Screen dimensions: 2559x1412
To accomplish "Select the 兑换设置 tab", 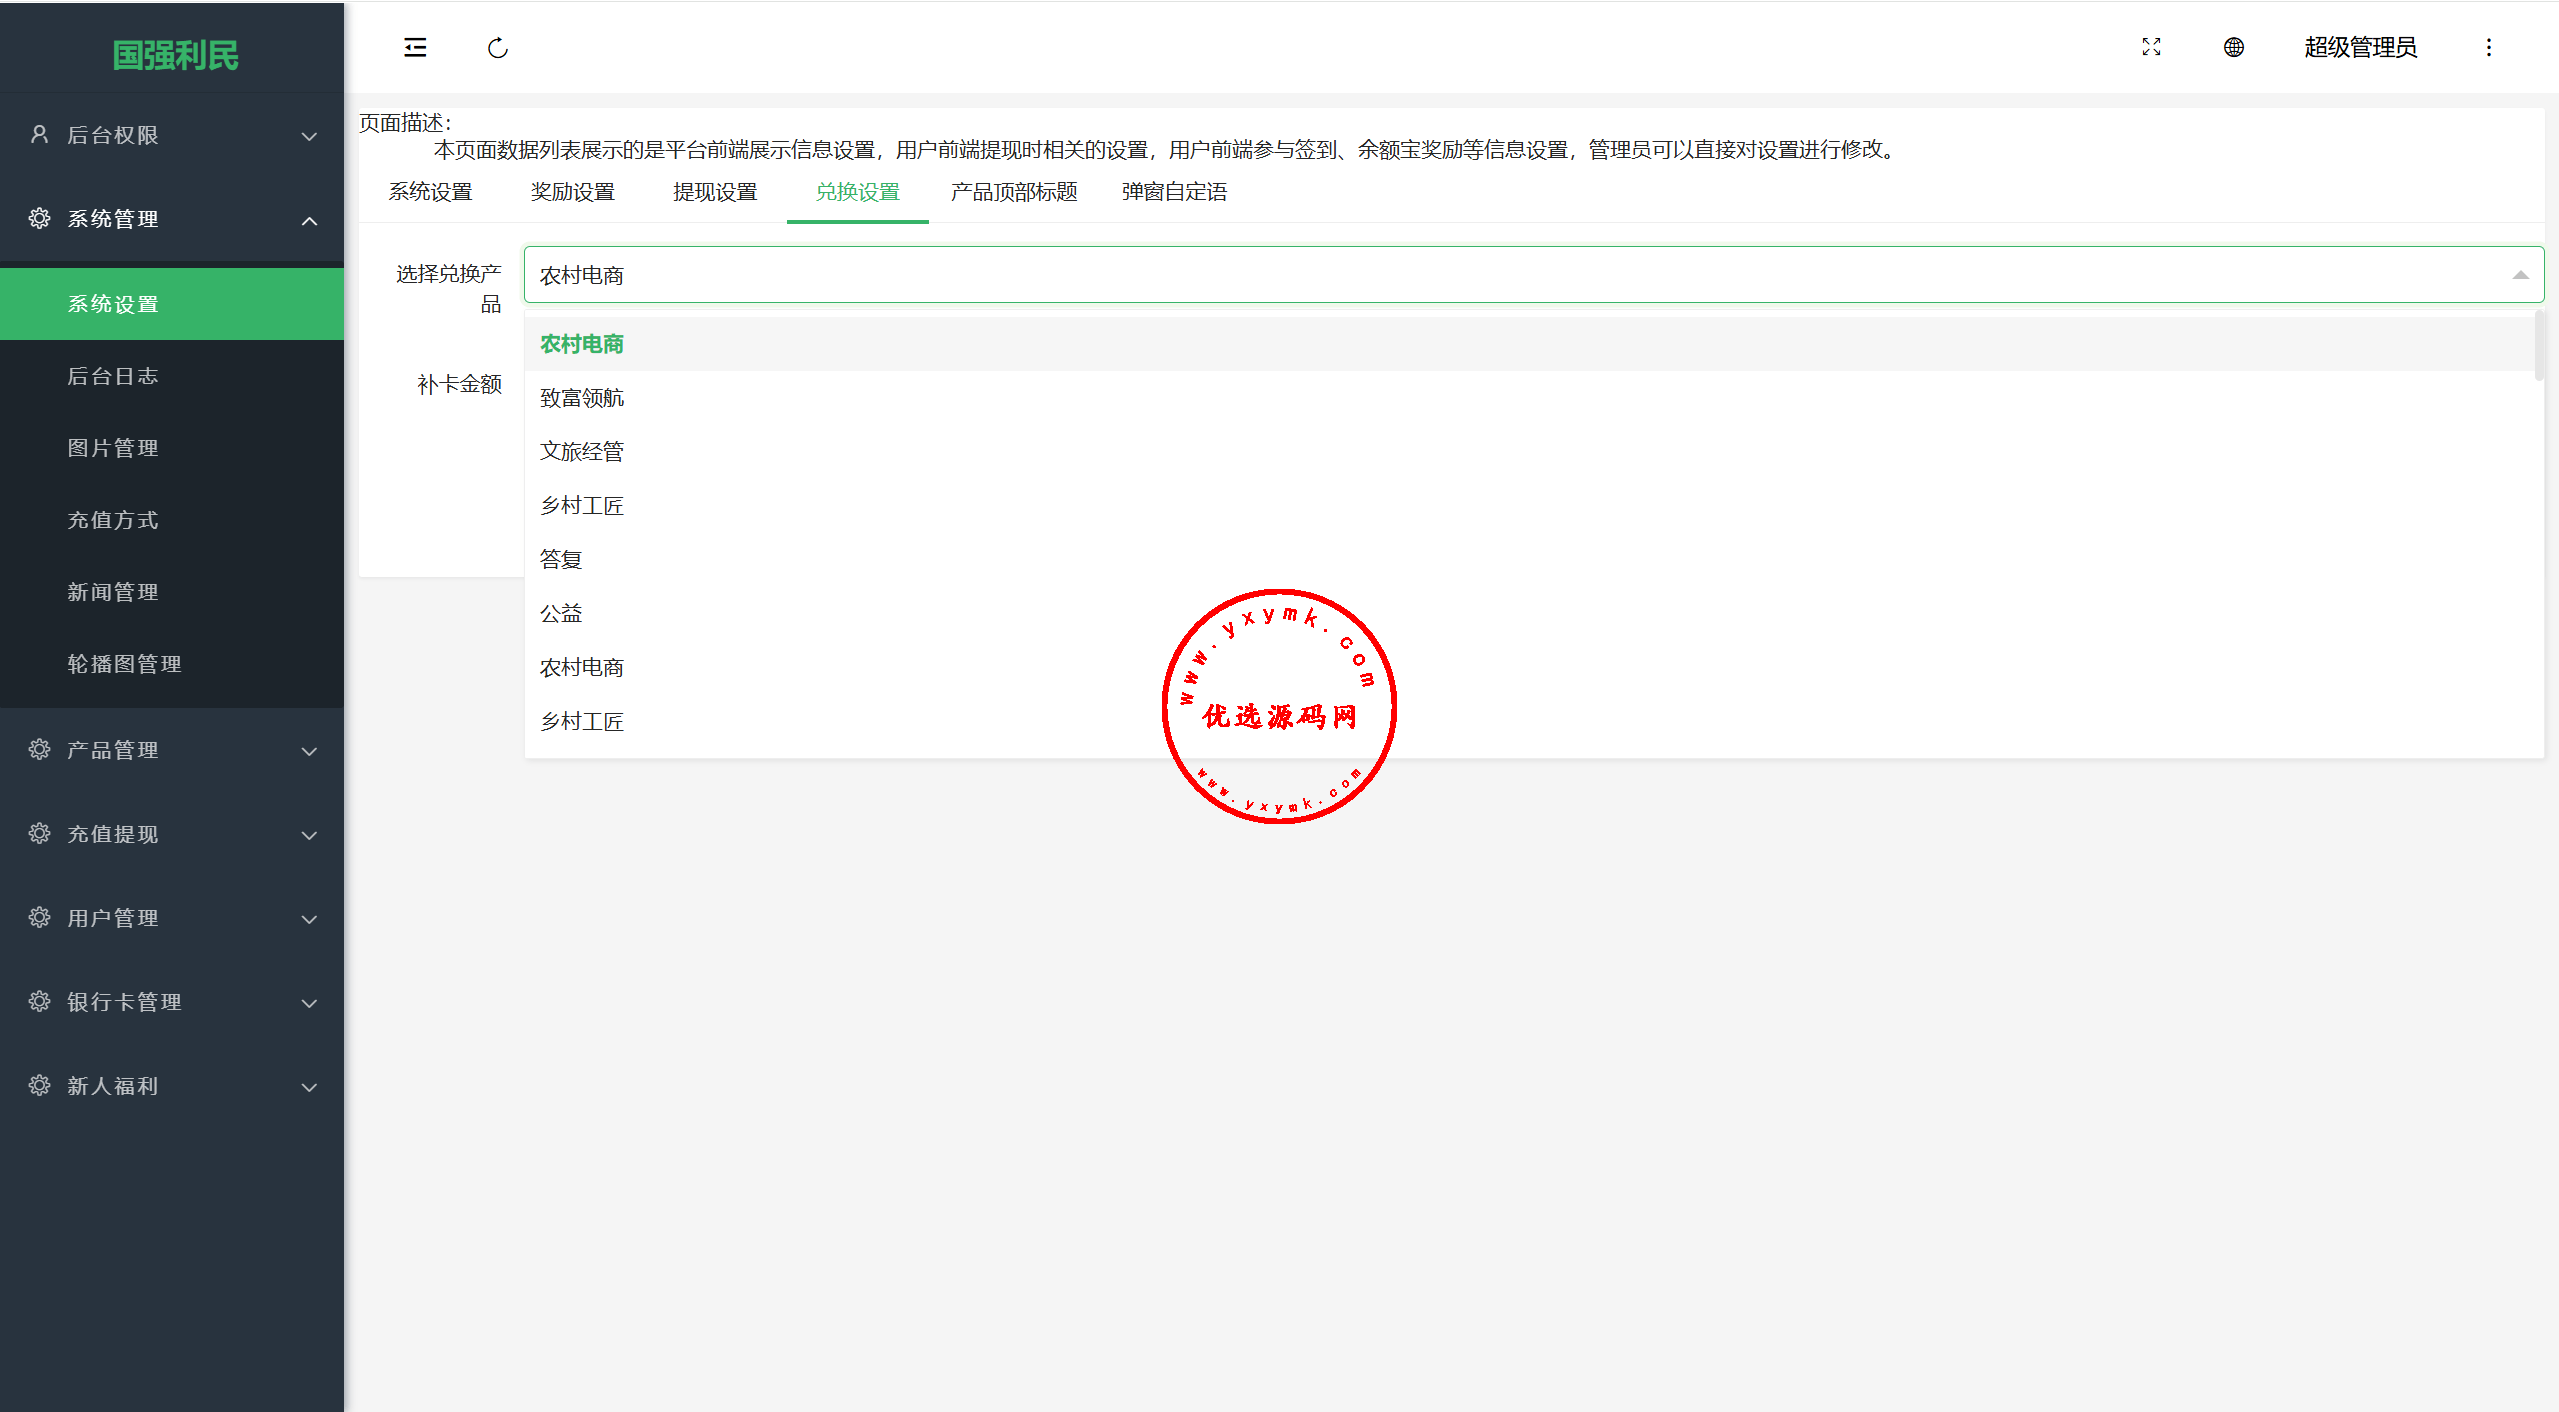I will (857, 192).
